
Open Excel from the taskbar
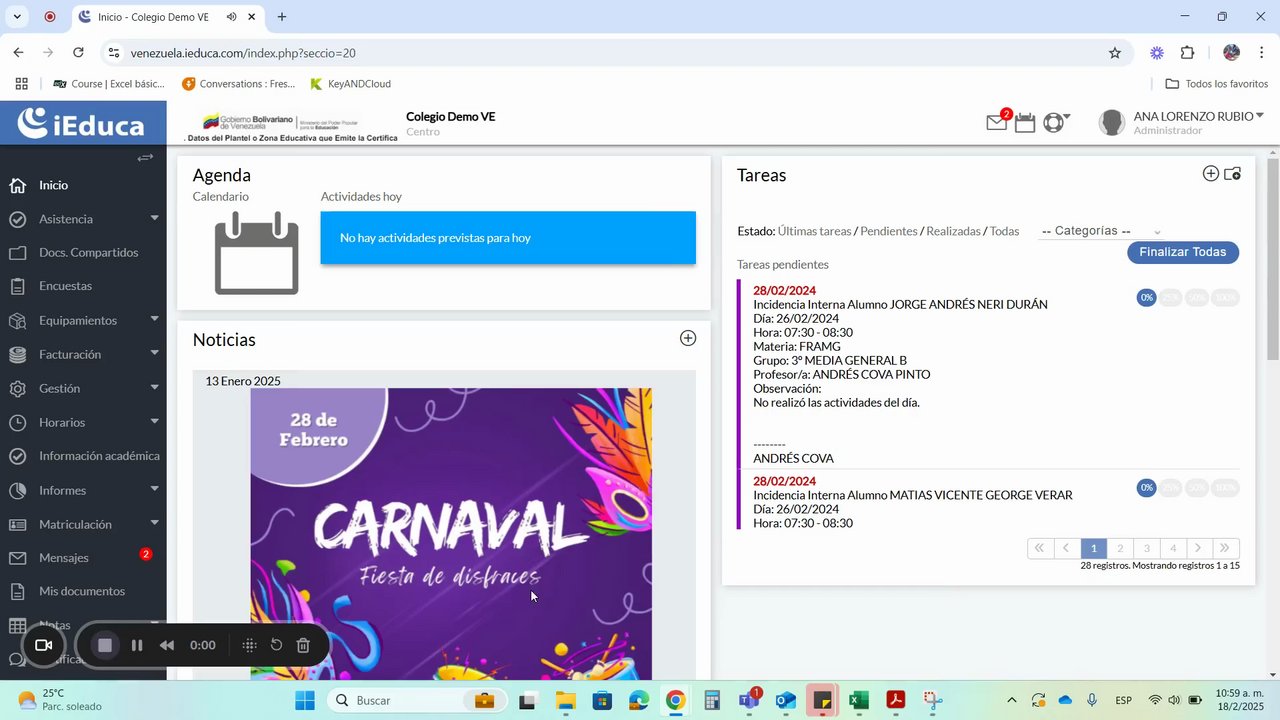tap(858, 700)
